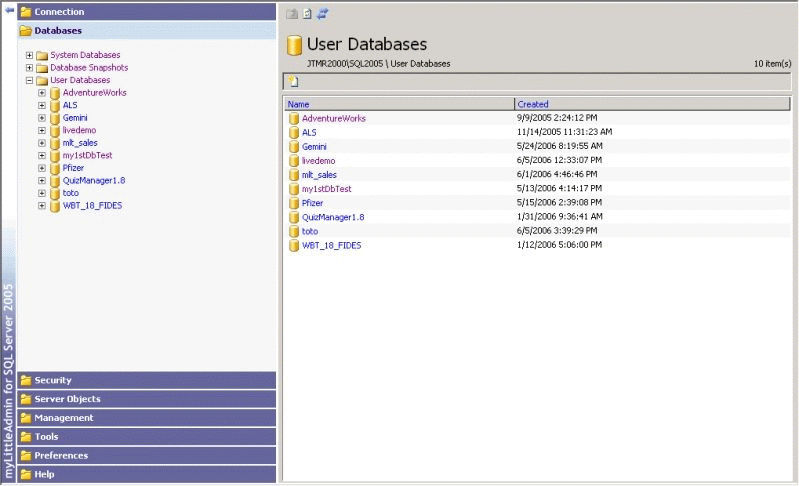Click the date 1/12/2006 5:06:00 PM
The width and height of the screenshot is (799, 486).
(x=560, y=245)
